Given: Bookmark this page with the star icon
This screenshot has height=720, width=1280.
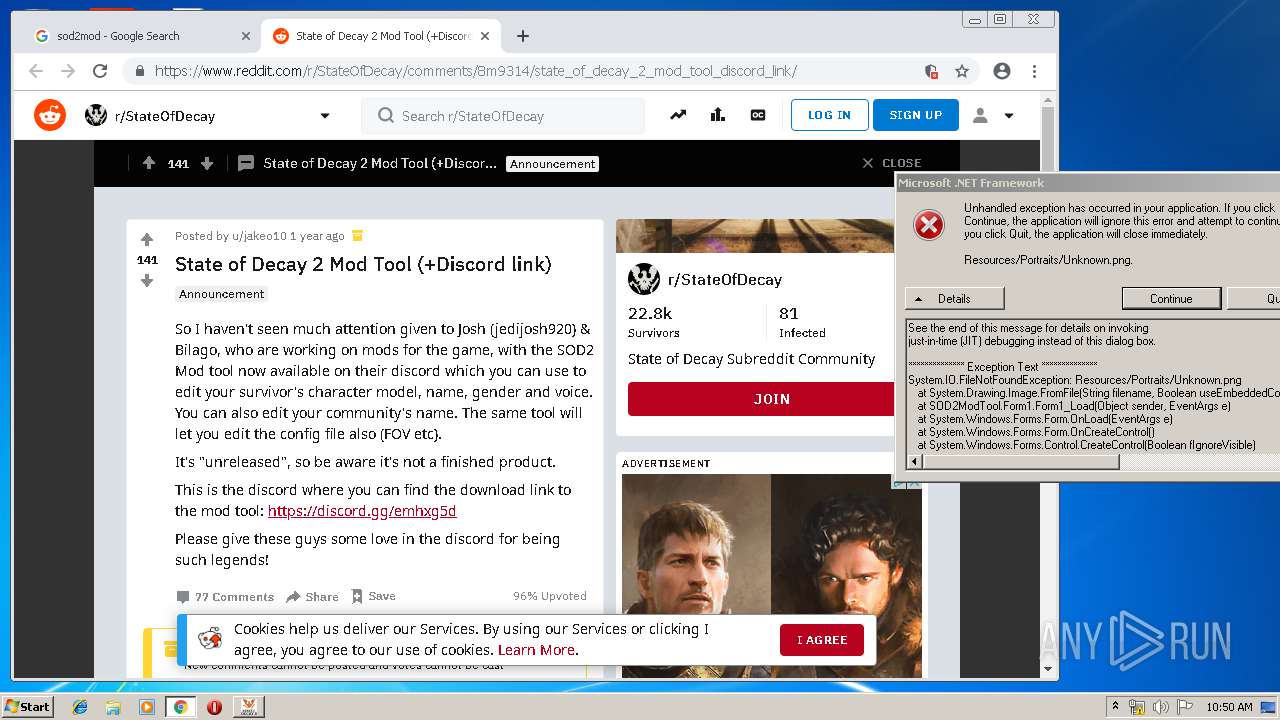Looking at the screenshot, I should click(x=962, y=71).
